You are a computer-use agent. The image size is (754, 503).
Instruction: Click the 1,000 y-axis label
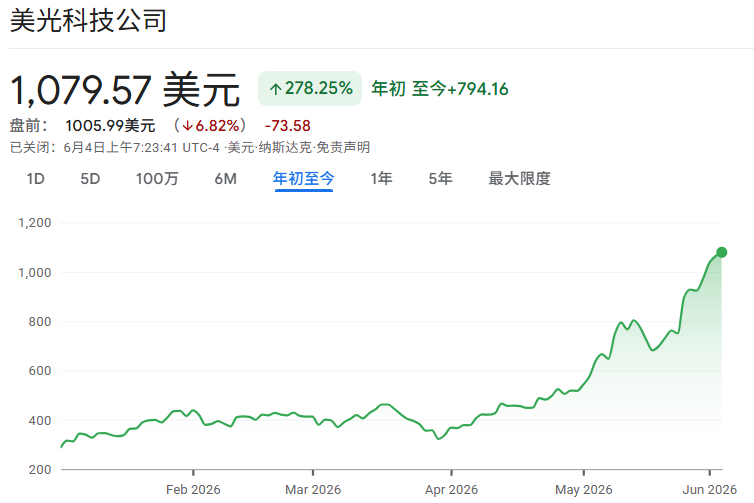pyautogui.click(x=35, y=273)
